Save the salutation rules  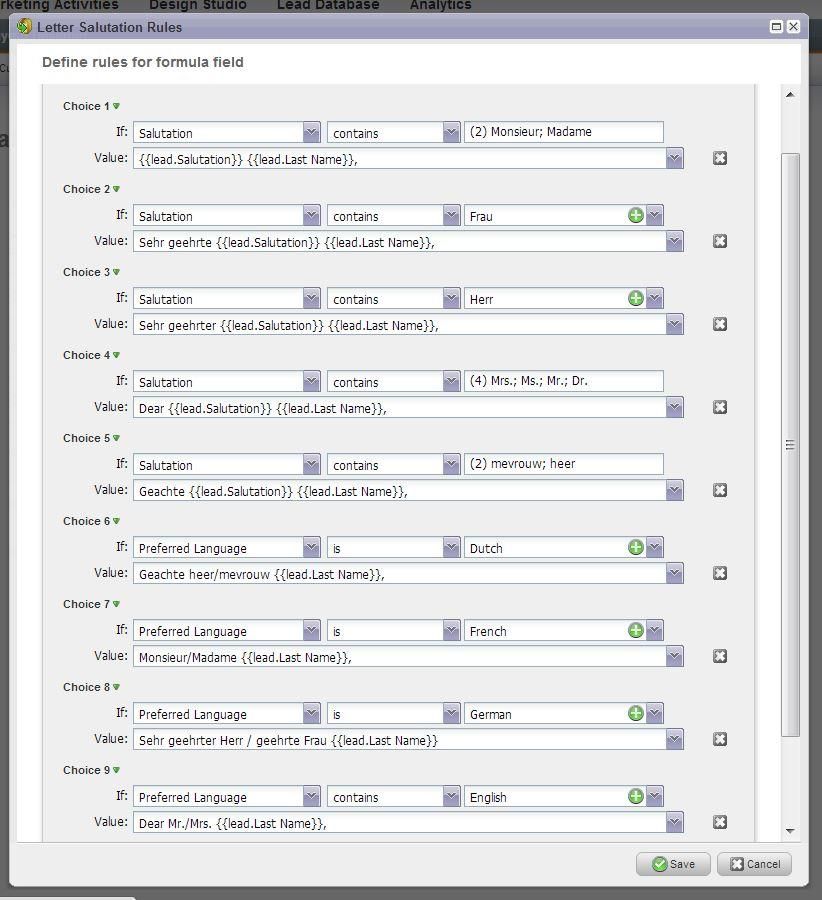[673, 864]
